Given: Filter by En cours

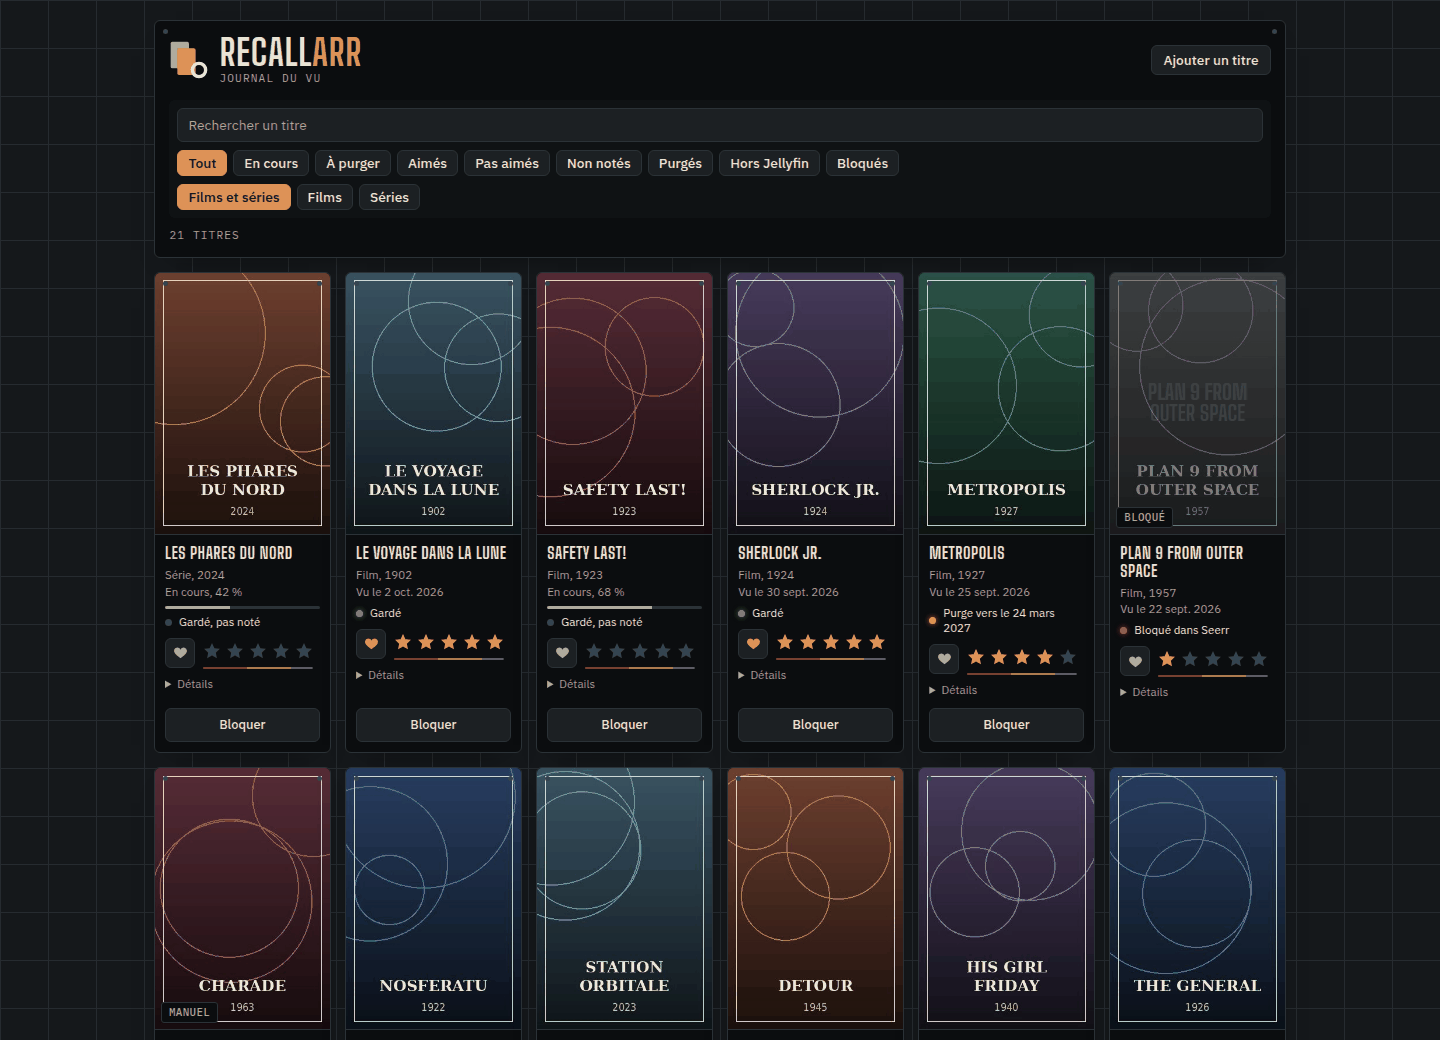Looking at the screenshot, I should (271, 164).
